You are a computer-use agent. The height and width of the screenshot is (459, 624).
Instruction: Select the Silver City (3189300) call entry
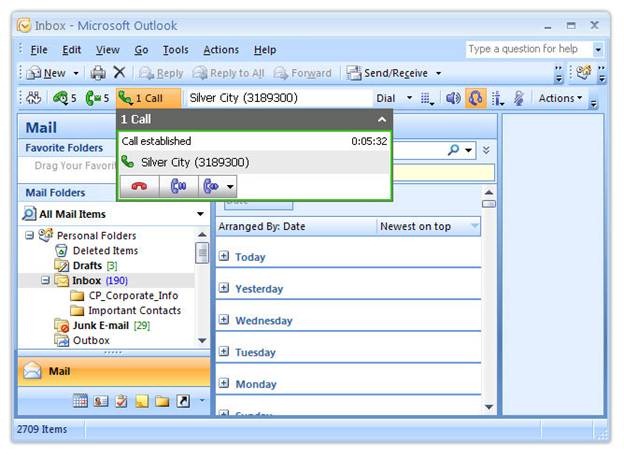254,162
